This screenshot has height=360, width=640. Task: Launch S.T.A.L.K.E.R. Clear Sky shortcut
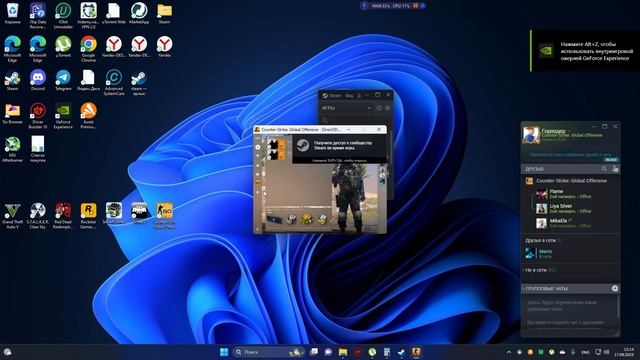38,216
